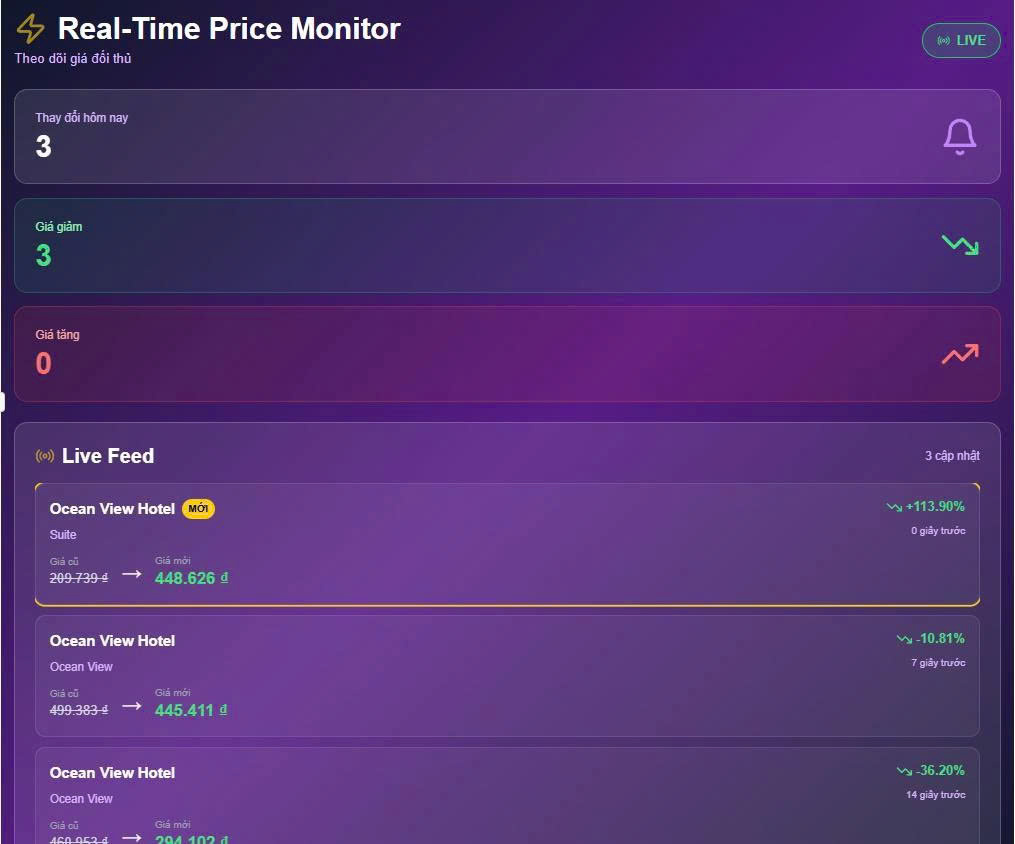The height and width of the screenshot is (844, 1015).
Task: Click the lightning bolt logo icon
Action: (31, 29)
